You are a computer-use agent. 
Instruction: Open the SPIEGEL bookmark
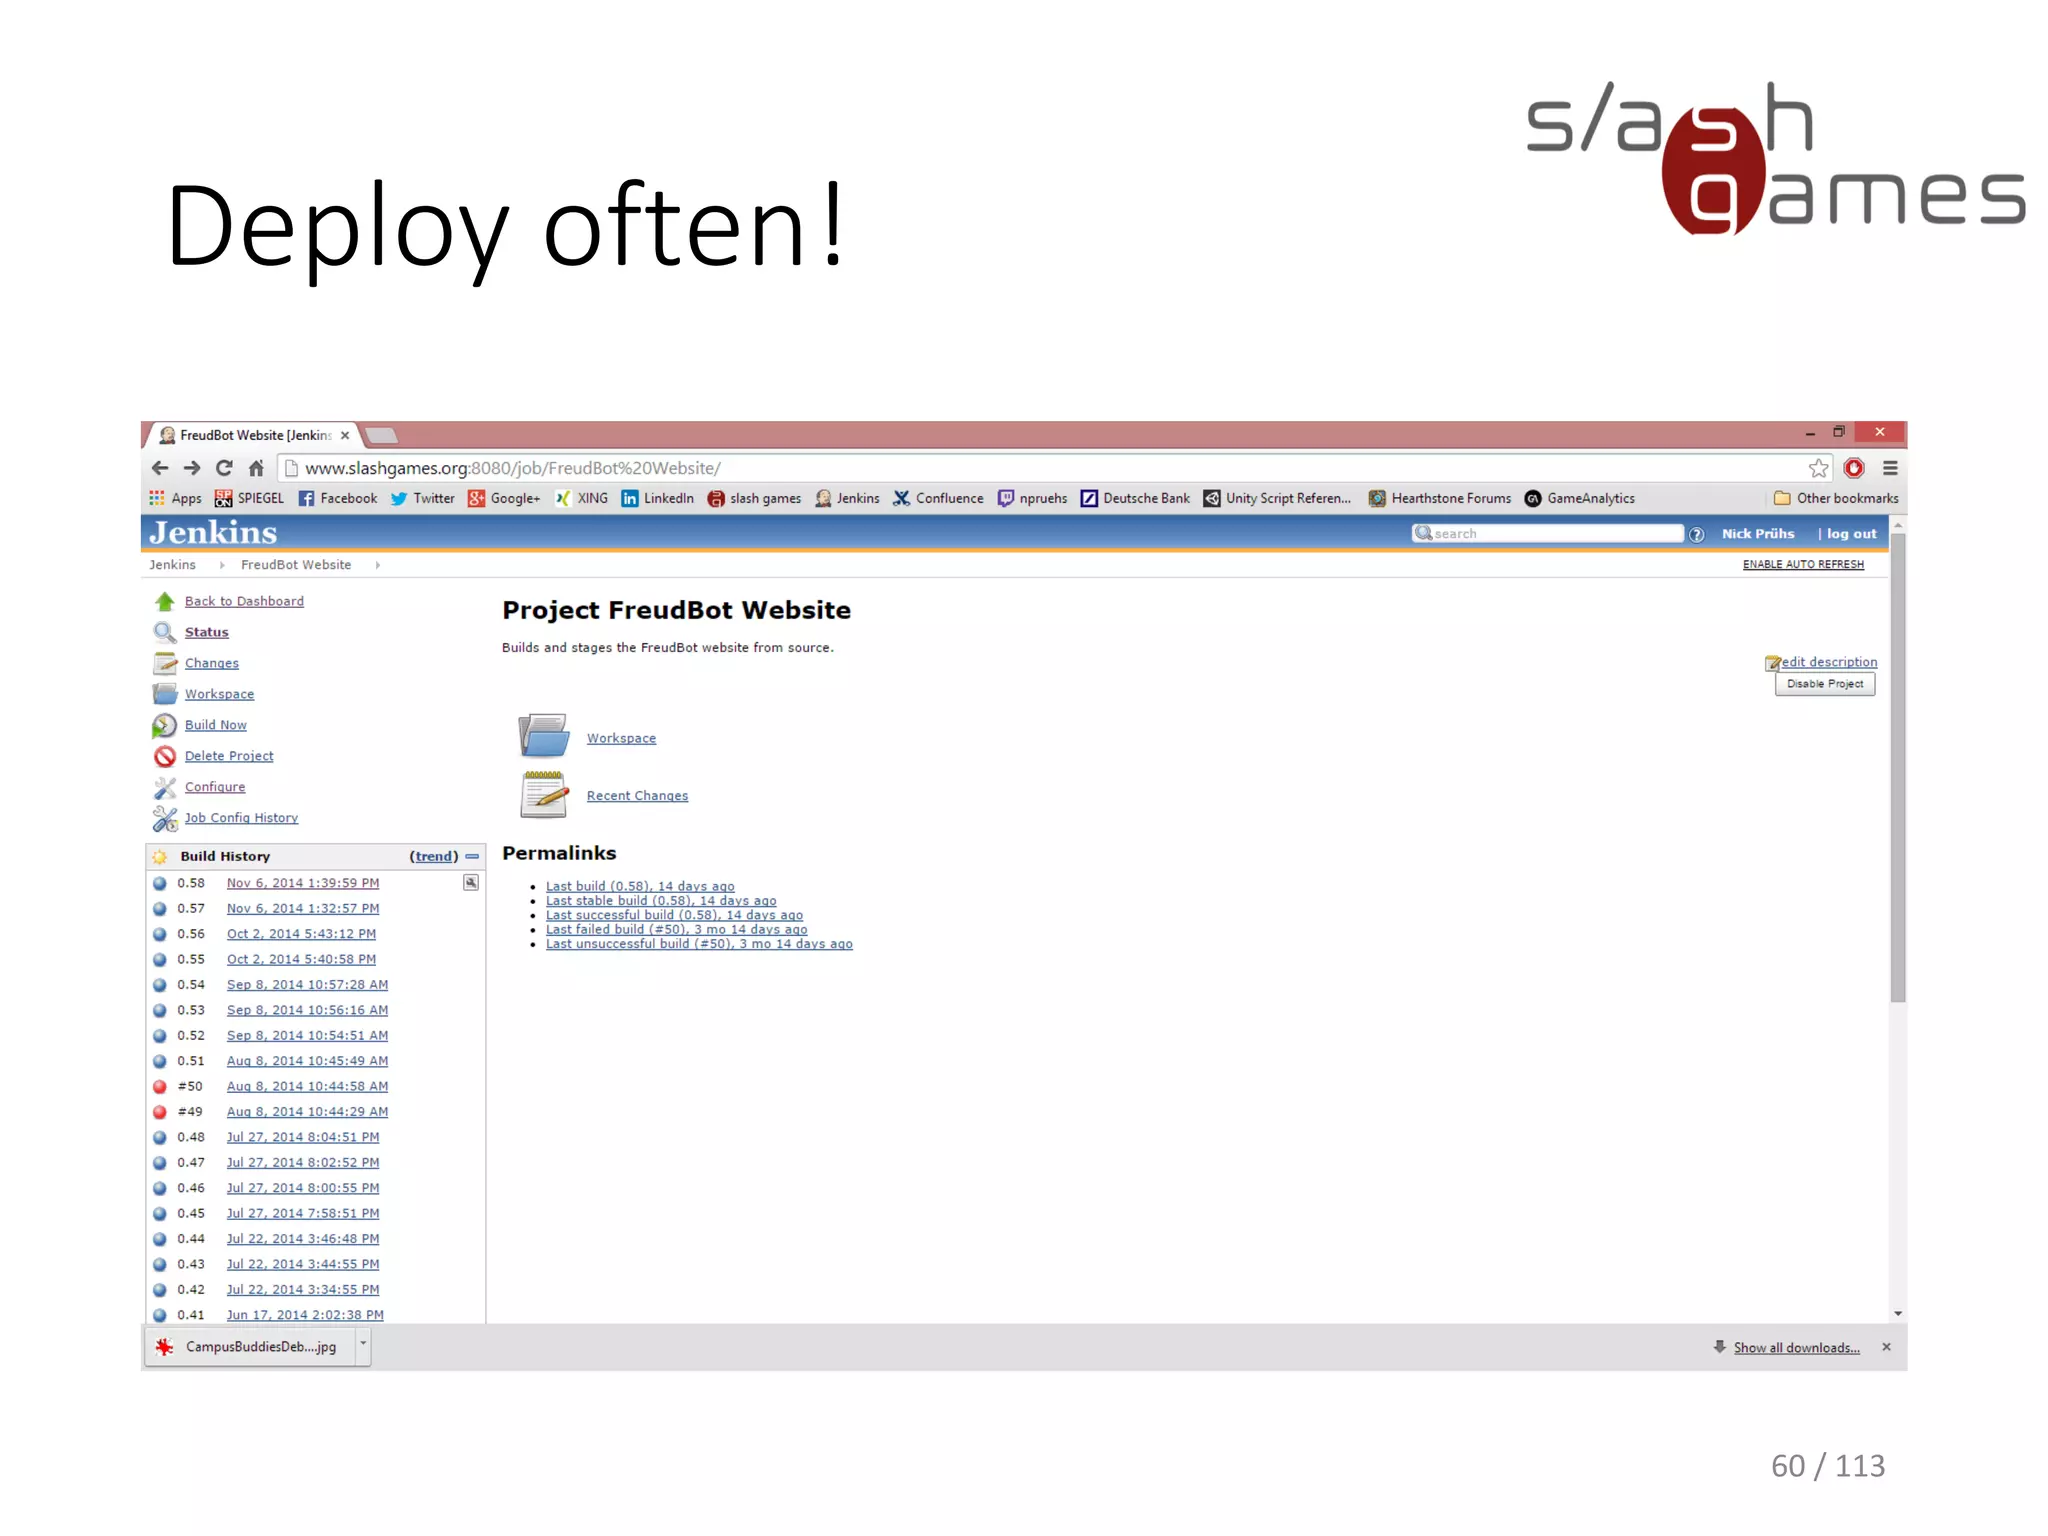click(249, 498)
